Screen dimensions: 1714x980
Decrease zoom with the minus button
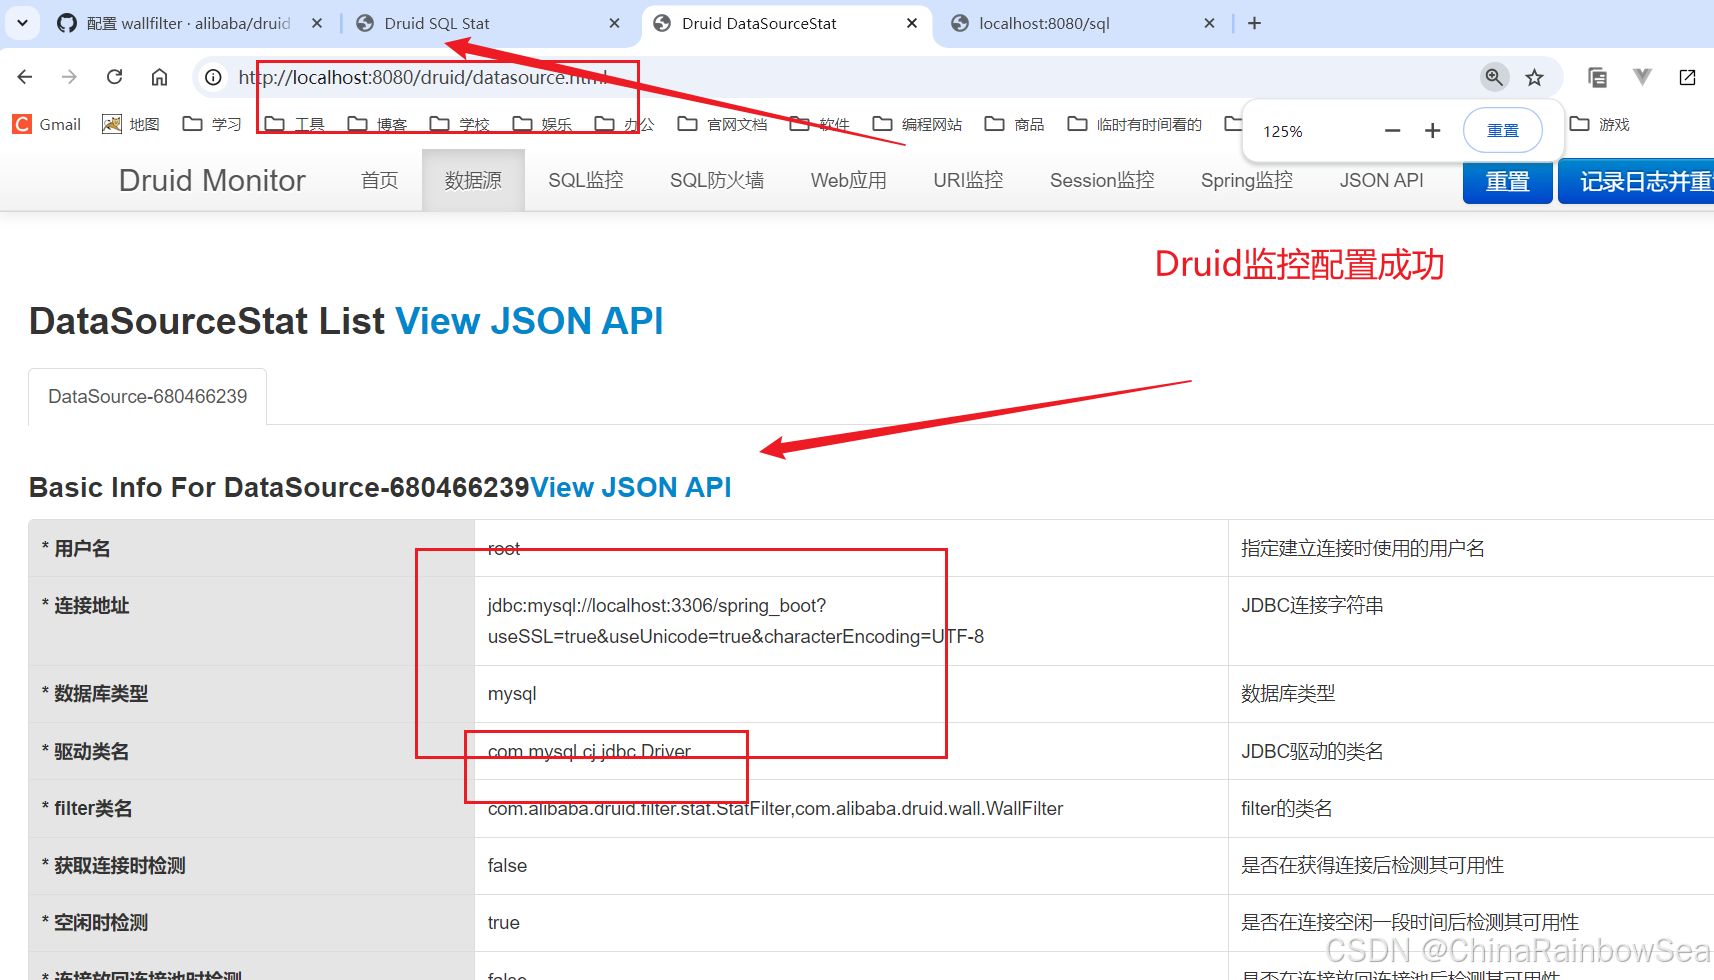pos(1392,131)
